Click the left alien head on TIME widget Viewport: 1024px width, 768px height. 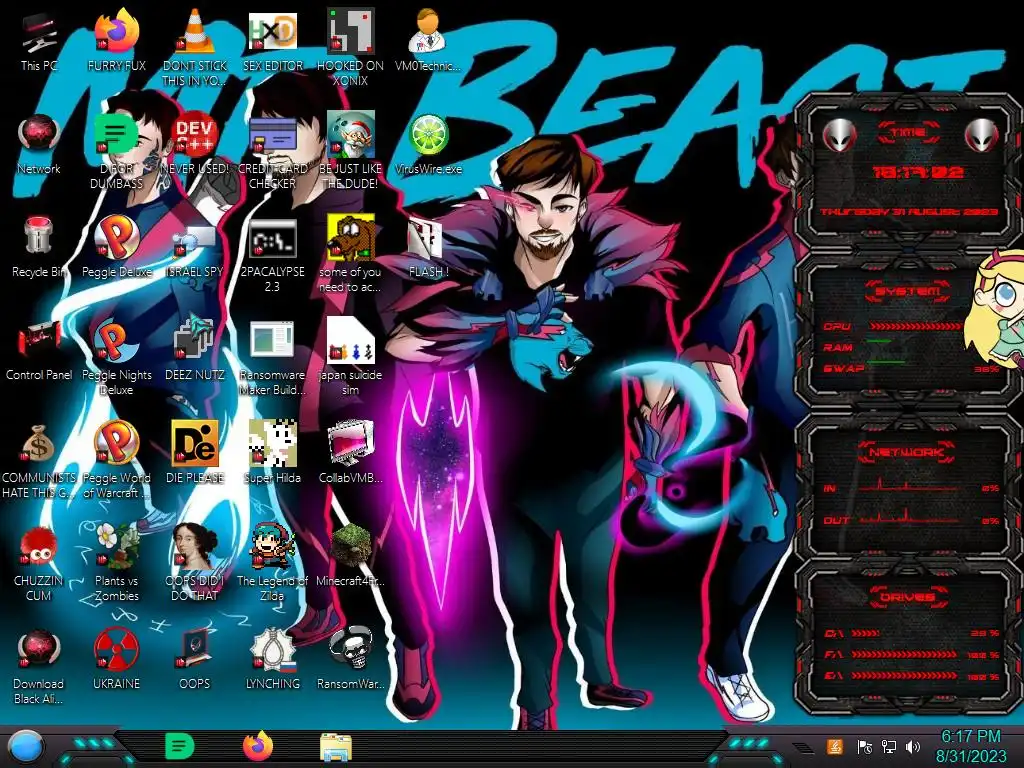click(840, 135)
